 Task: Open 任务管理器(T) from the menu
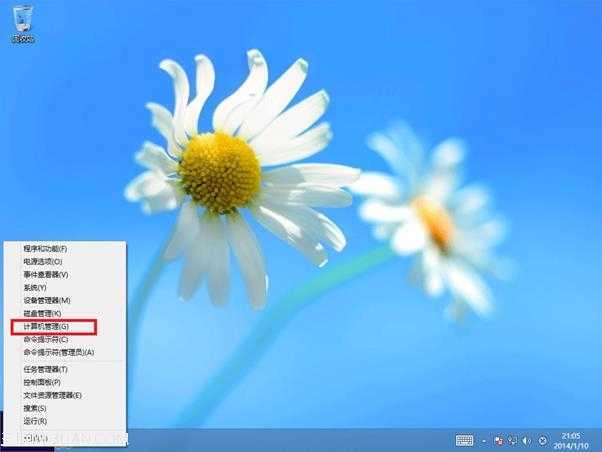45,369
